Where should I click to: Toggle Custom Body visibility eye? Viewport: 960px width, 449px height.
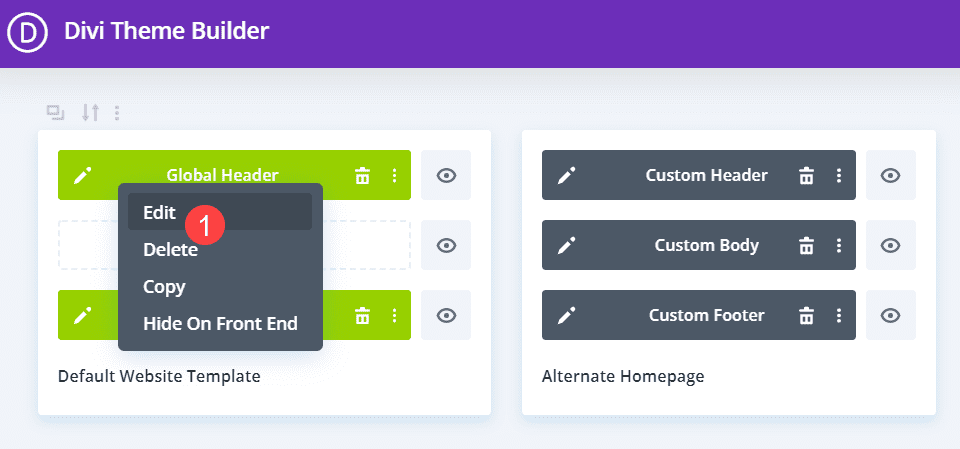click(890, 246)
